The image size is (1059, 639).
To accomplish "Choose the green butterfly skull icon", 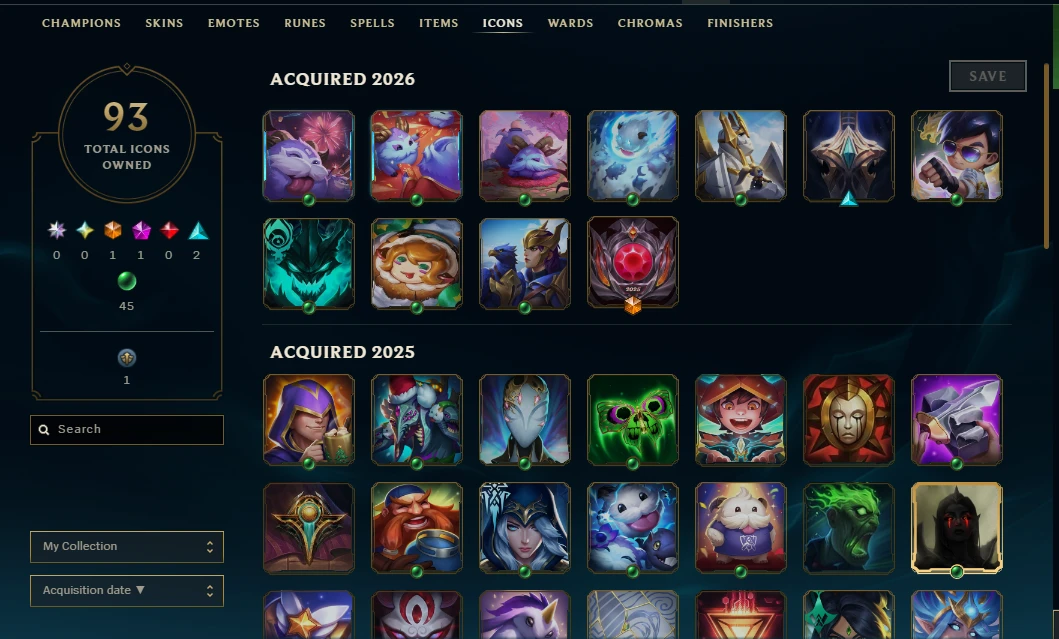I will click(633, 419).
